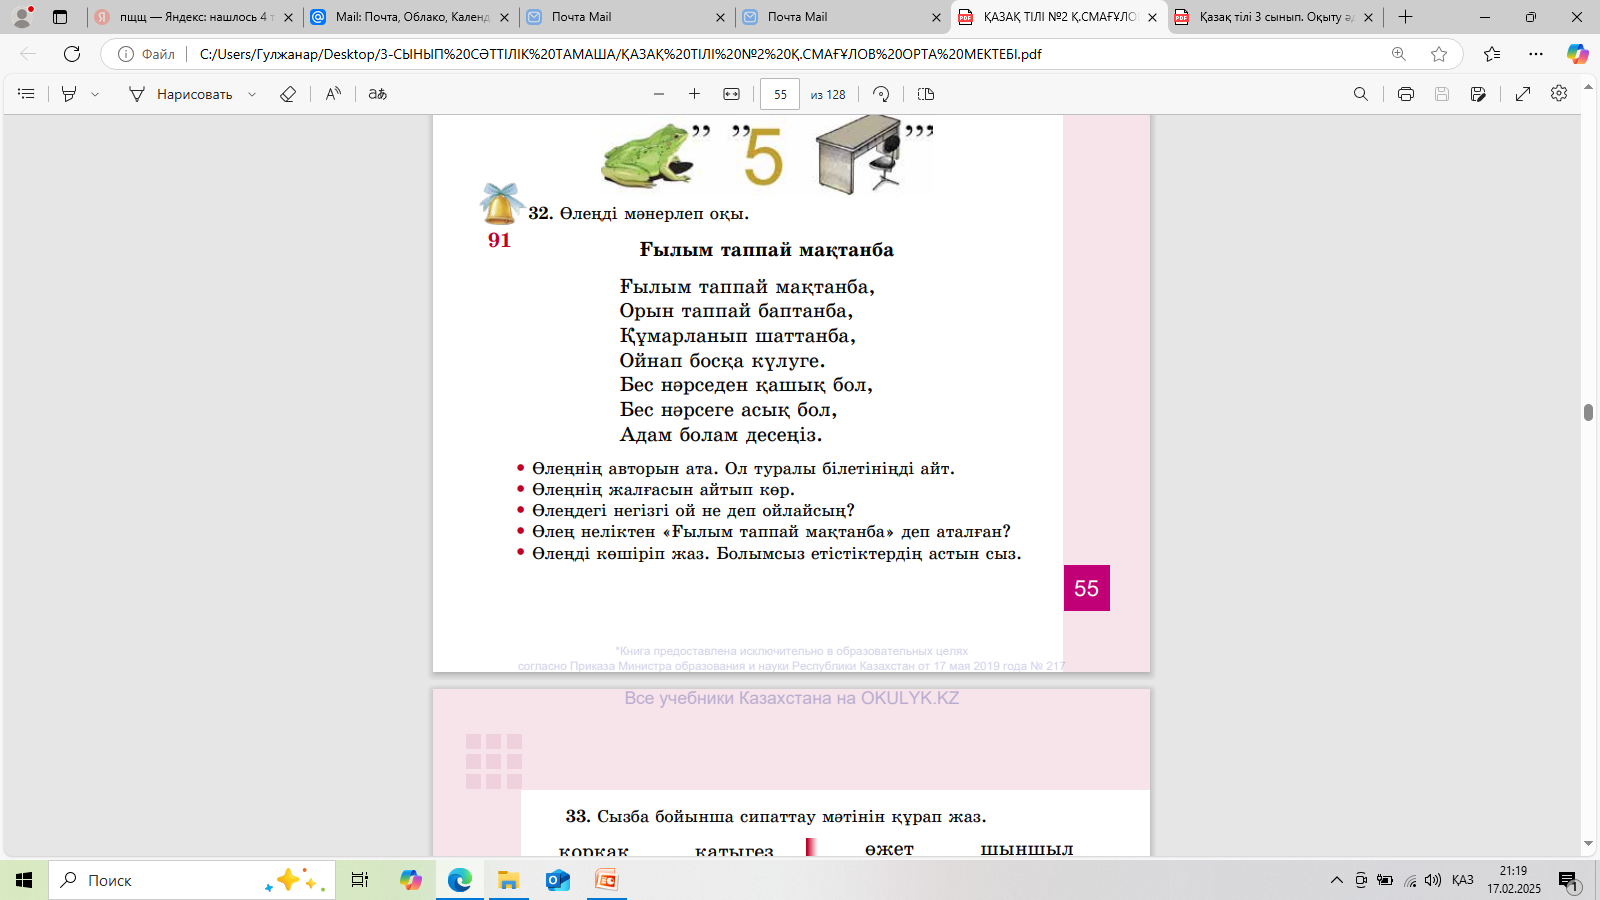
Task: Click the page number field showing 55
Action: coord(780,94)
